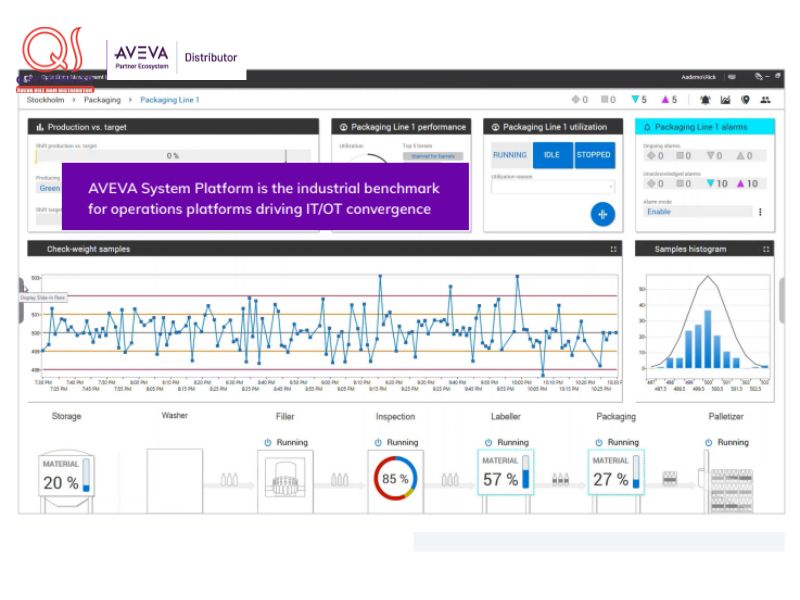The width and height of the screenshot is (800, 600).
Task: Maximize the Check-weight samples chart
Action: (613, 249)
